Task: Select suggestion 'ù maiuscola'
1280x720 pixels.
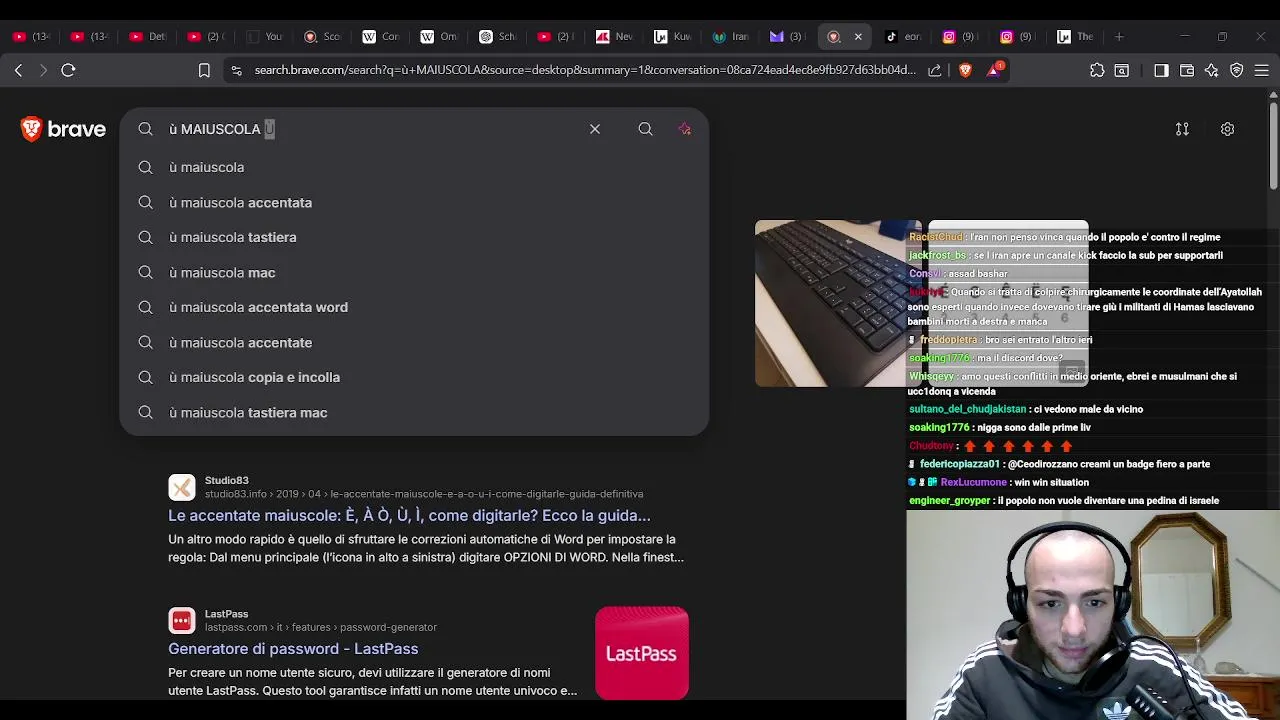Action: tap(414, 167)
